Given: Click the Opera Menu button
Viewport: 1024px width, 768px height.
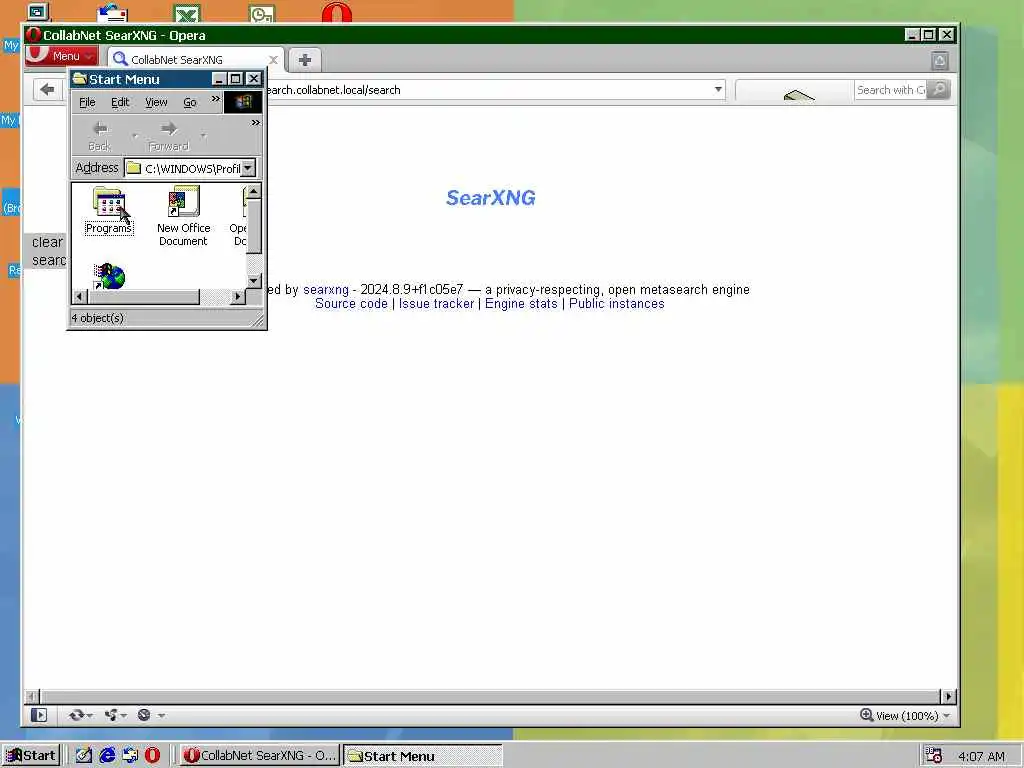Looking at the screenshot, I should [x=61, y=56].
